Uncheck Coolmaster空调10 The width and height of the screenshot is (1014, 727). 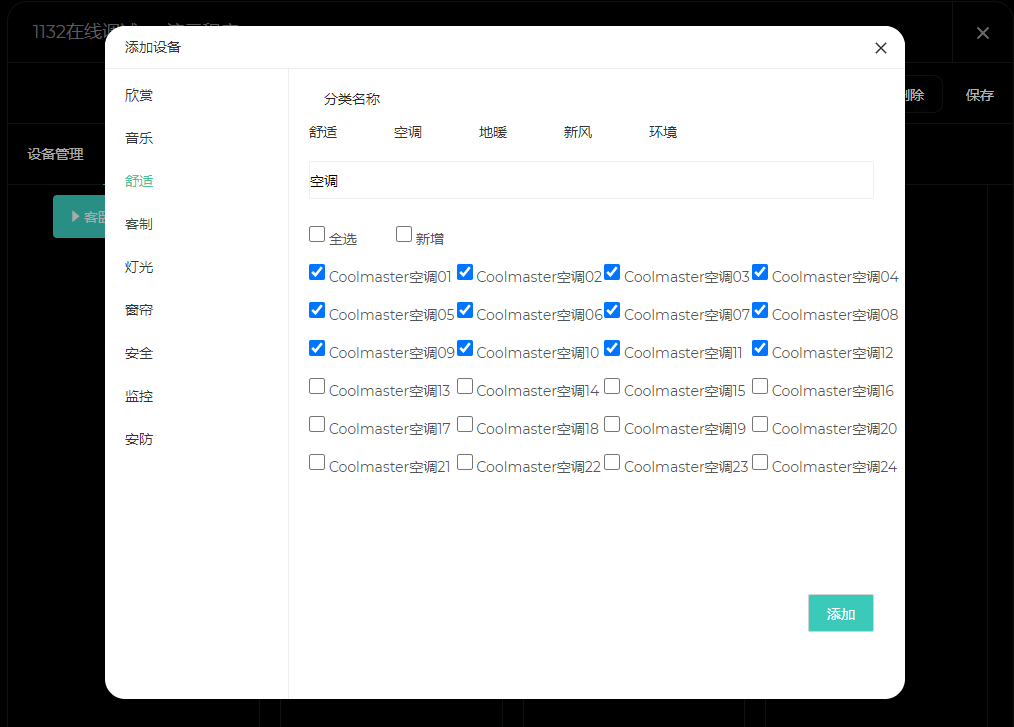click(x=465, y=348)
